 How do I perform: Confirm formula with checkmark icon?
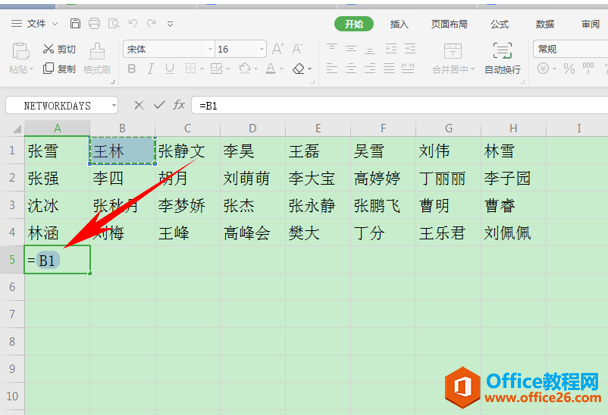(158, 104)
